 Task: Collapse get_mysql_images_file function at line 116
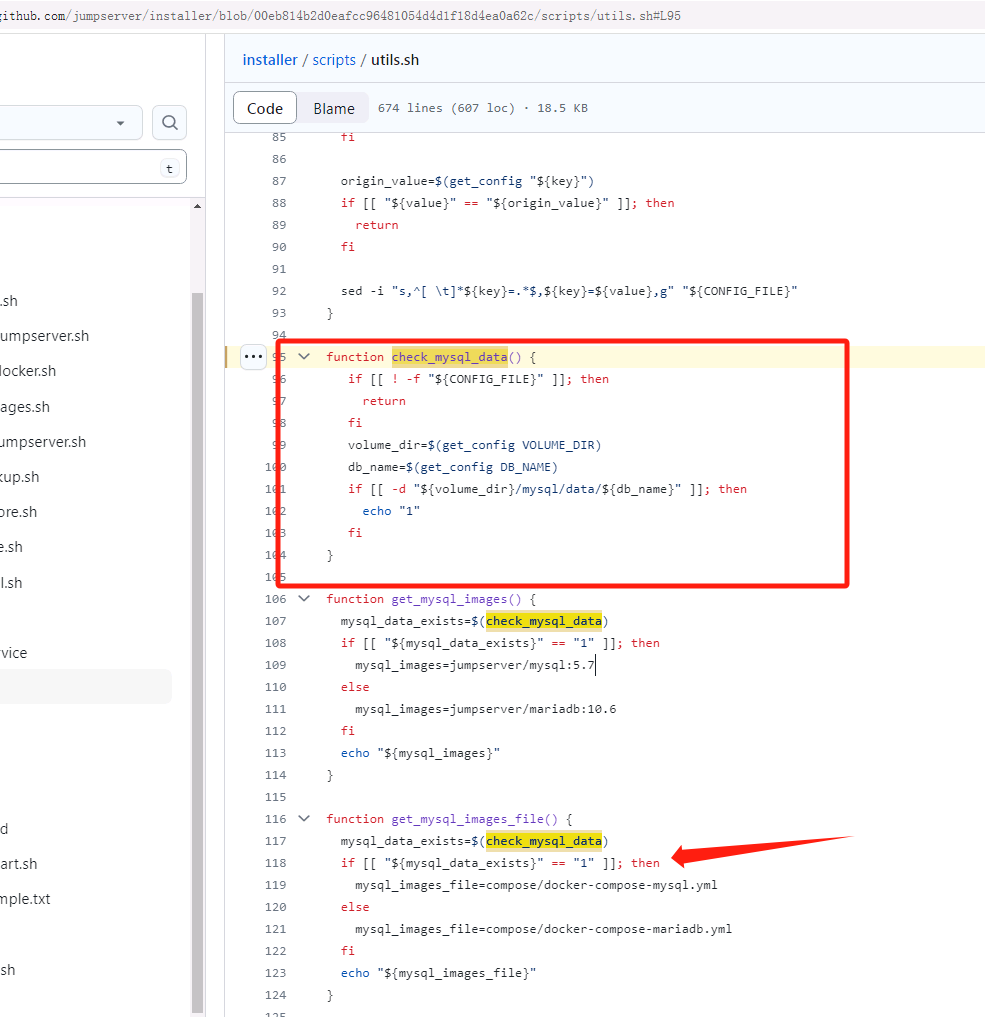tap(304, 819)
